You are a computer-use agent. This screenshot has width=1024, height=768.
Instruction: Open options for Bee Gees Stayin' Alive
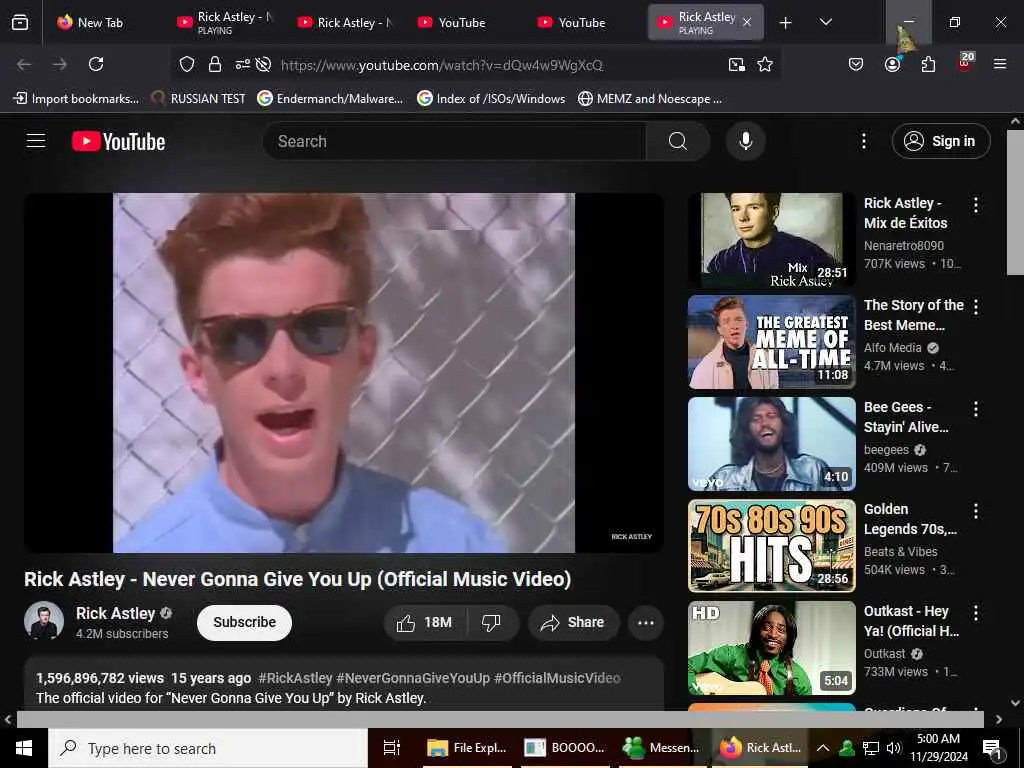click(976, 409)
